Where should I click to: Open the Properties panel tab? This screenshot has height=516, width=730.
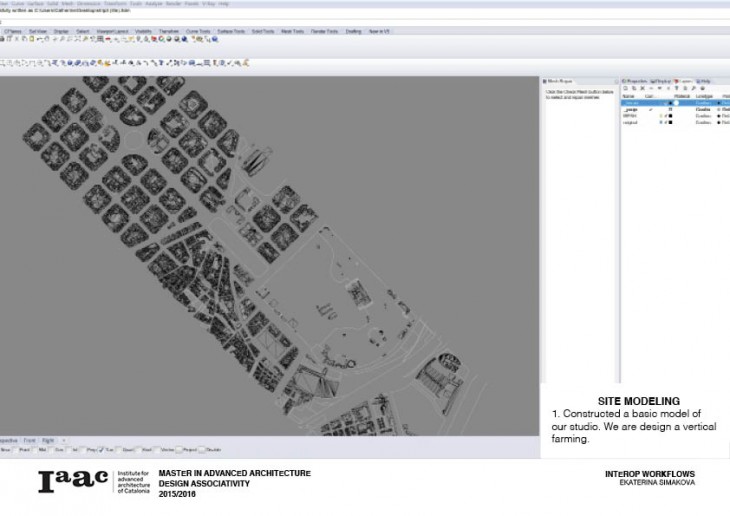(635, 81)
